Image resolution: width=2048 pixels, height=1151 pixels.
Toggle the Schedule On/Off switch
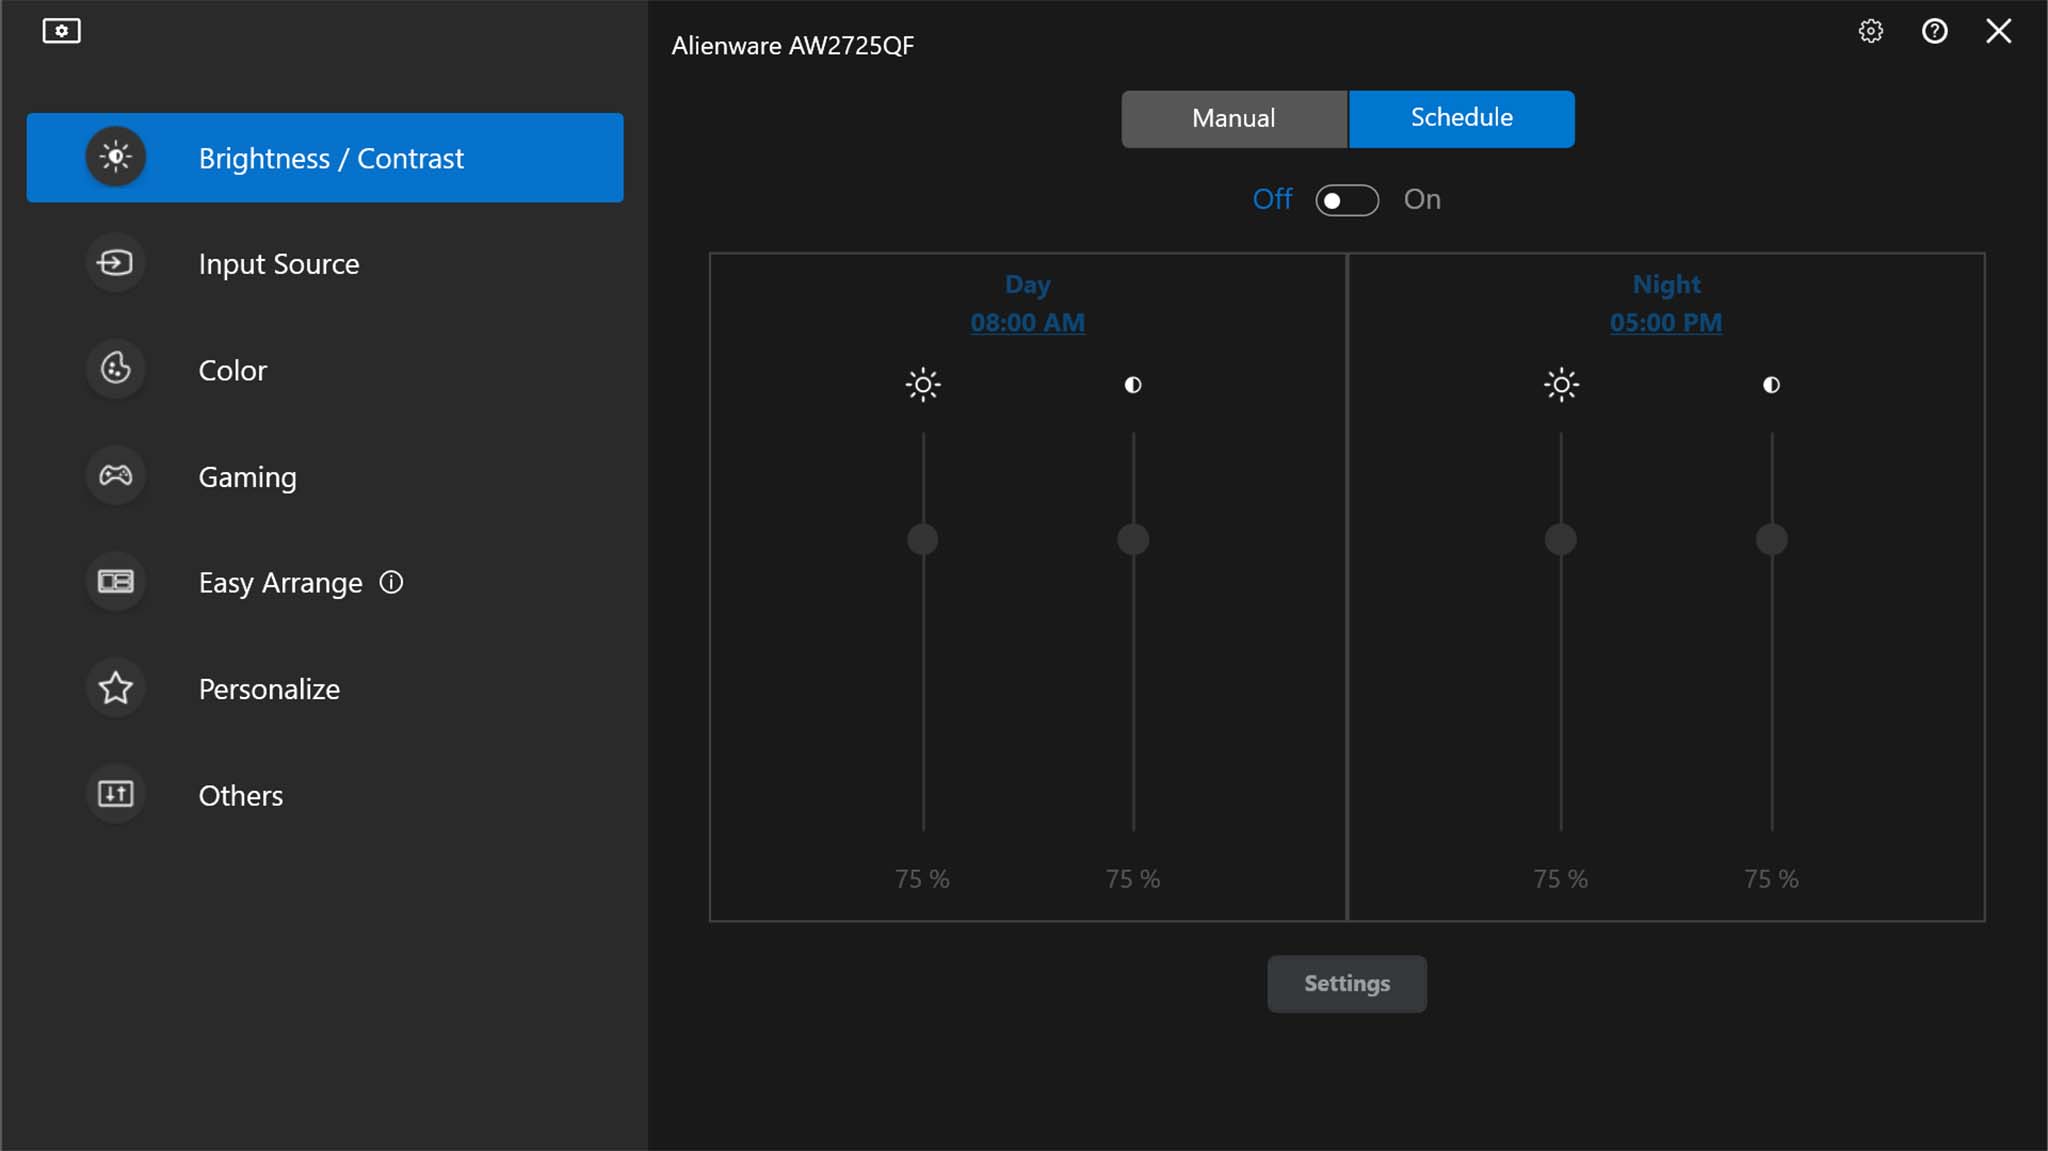click(1346, 200)
